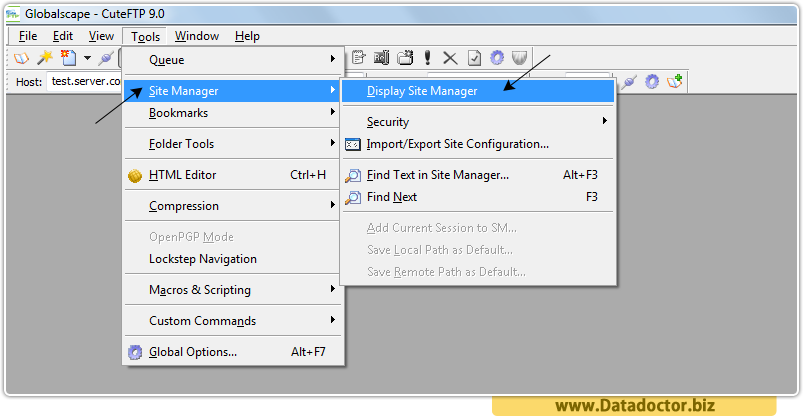
Task: Expand the Queue submenu arrow
Action: [332, 59]
